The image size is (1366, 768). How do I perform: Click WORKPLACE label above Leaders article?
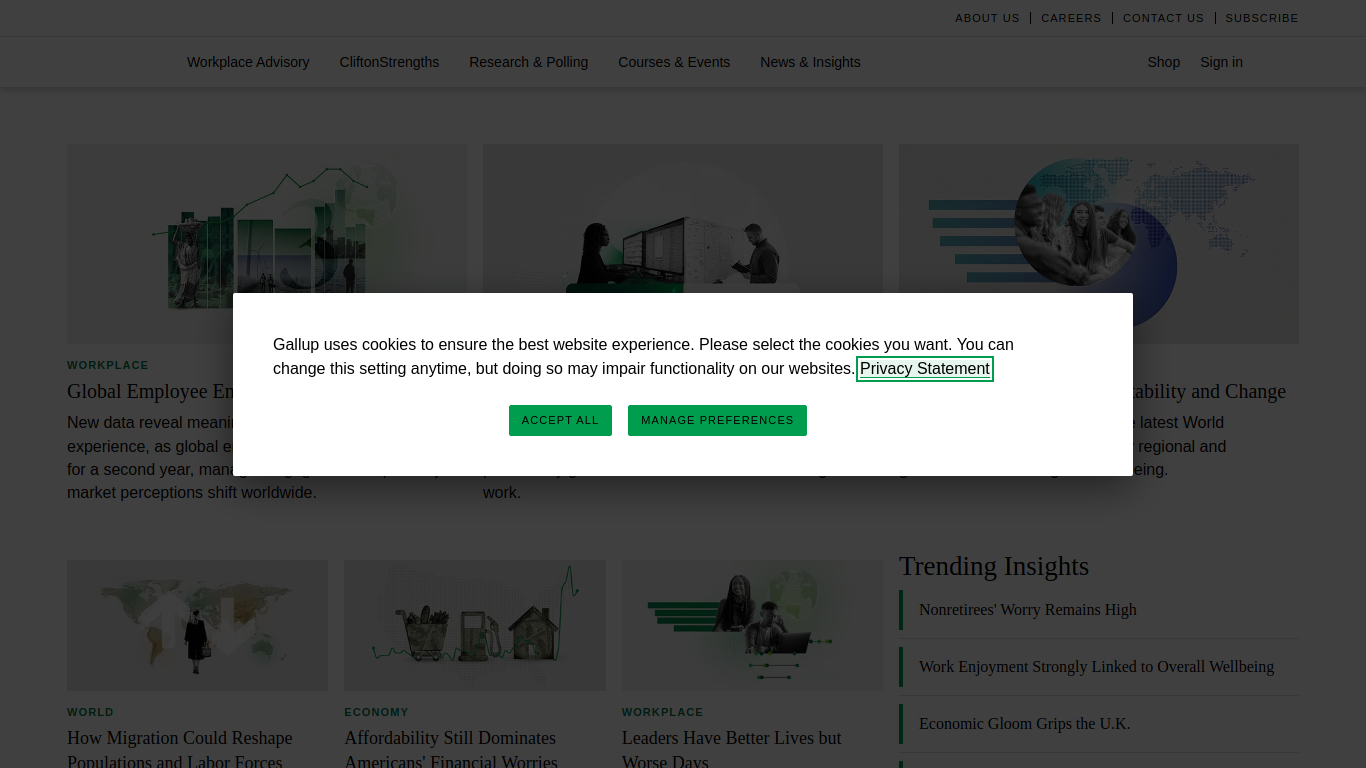[x=662, y=712]
